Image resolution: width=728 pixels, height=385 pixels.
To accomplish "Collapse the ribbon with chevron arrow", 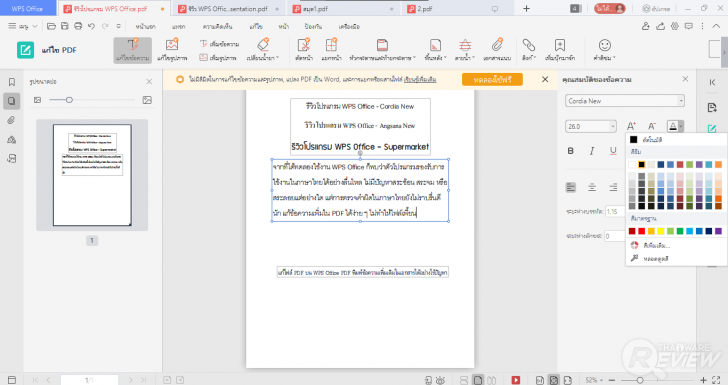I will point(716,26).
